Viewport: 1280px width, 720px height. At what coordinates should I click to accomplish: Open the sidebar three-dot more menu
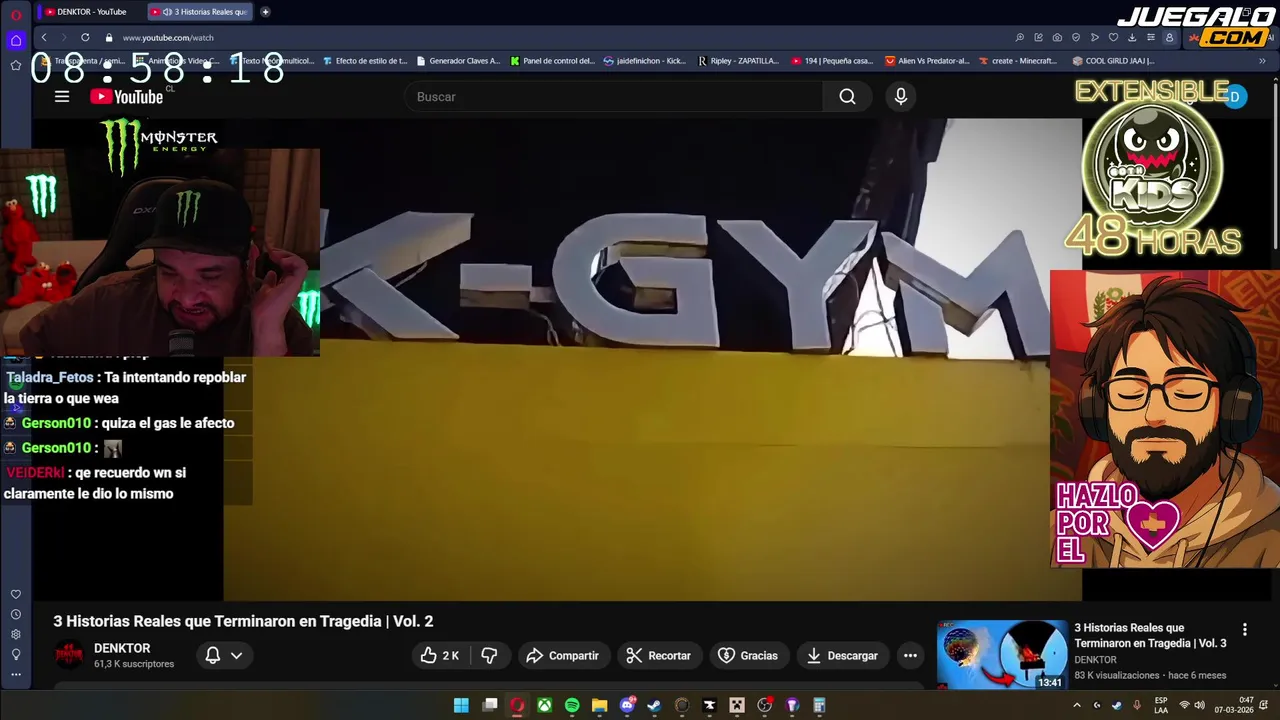(x=16, y=674)
